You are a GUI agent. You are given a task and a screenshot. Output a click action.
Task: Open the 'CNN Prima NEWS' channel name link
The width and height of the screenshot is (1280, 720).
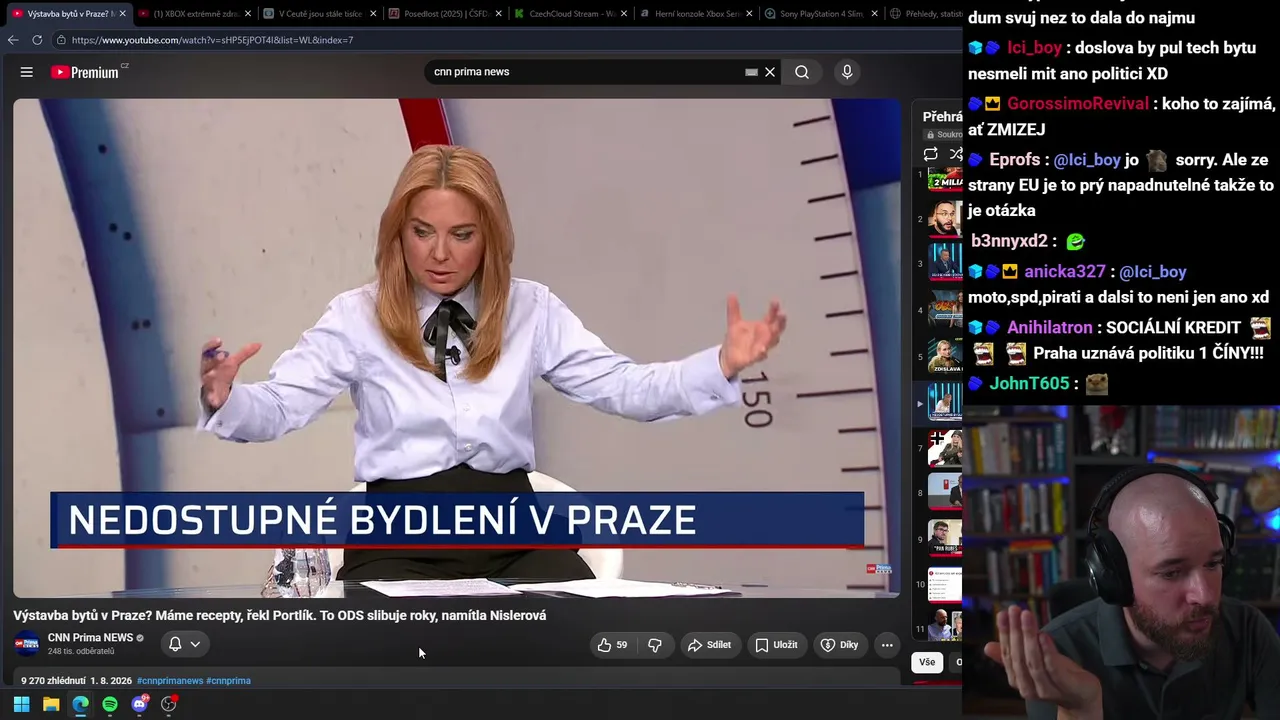pos(90,638)
